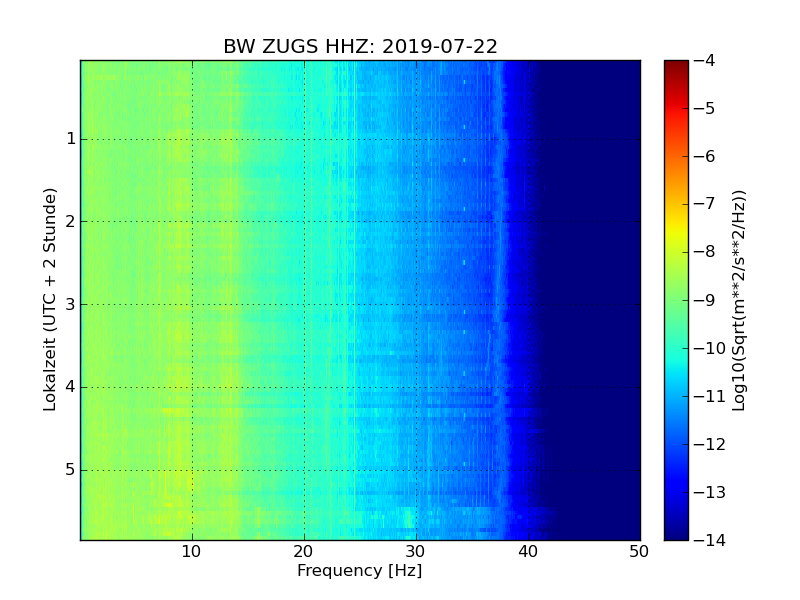The width and height of the screenshot is (800, 600).
Task: Click colorbar tick label '−10'
Action: coord(710,348)
